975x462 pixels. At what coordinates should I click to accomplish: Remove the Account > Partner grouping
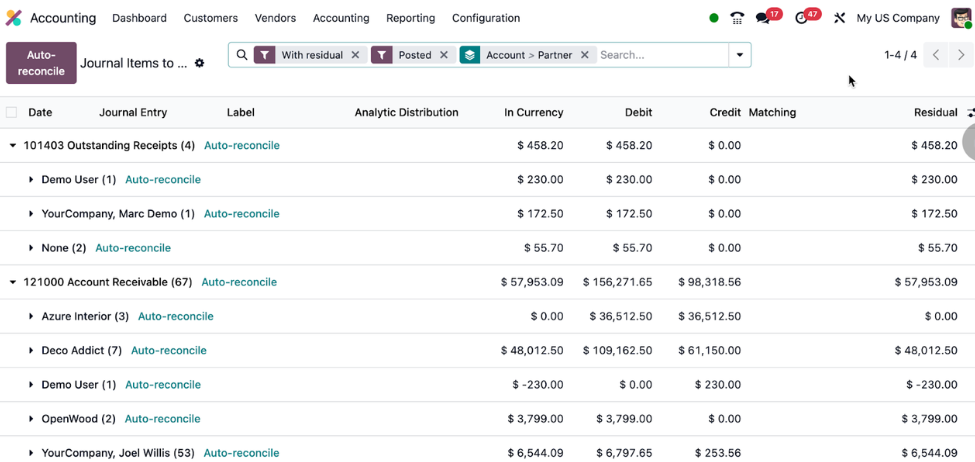pyautogui.click(x=585, y=55)
